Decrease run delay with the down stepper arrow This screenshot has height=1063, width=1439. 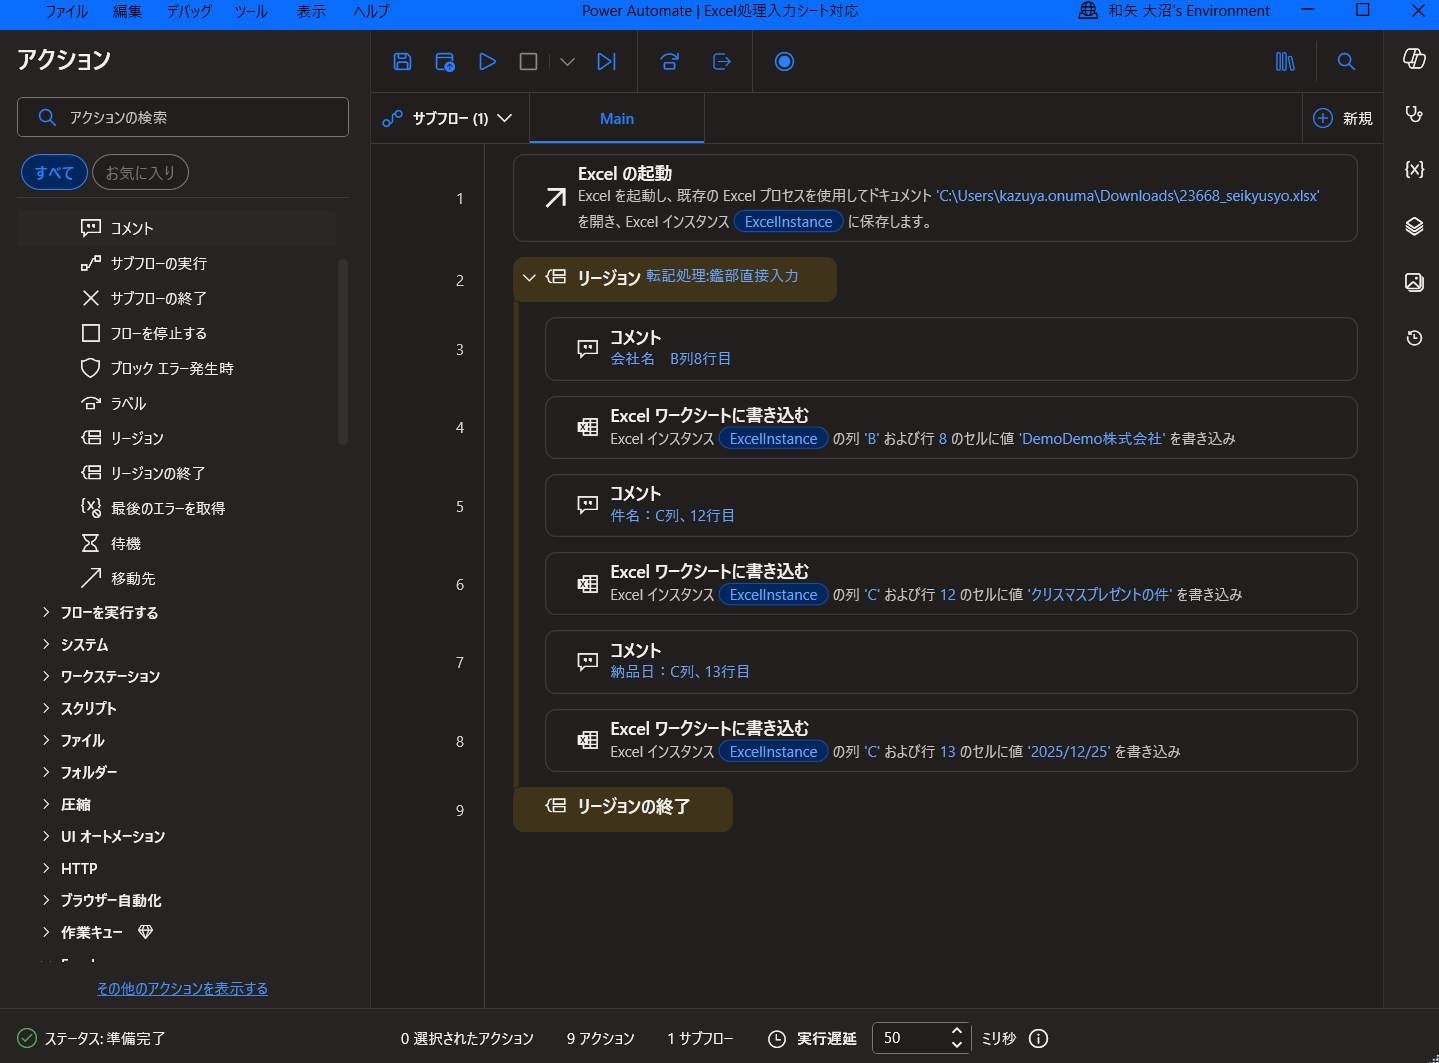point(957,1045)
